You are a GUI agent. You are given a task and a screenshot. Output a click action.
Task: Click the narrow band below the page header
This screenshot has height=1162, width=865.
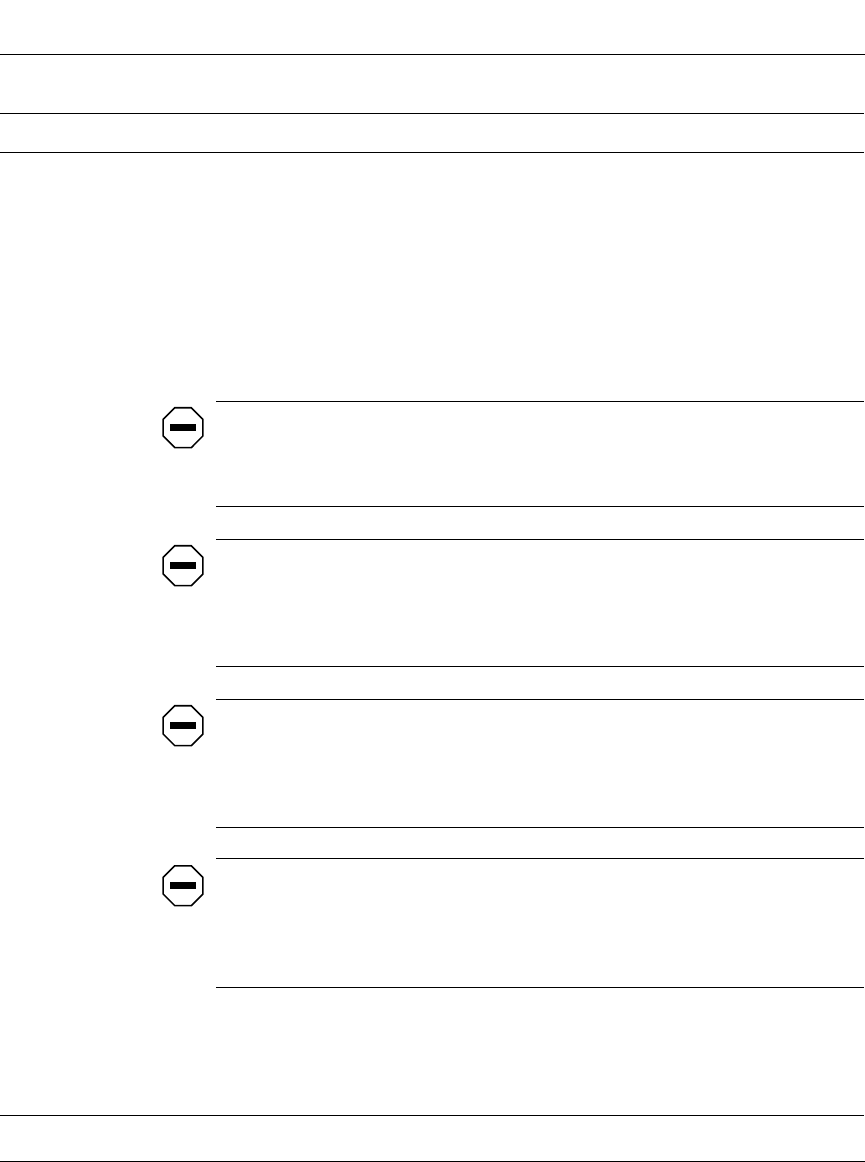pyautogui.click(x=432, y=133)
